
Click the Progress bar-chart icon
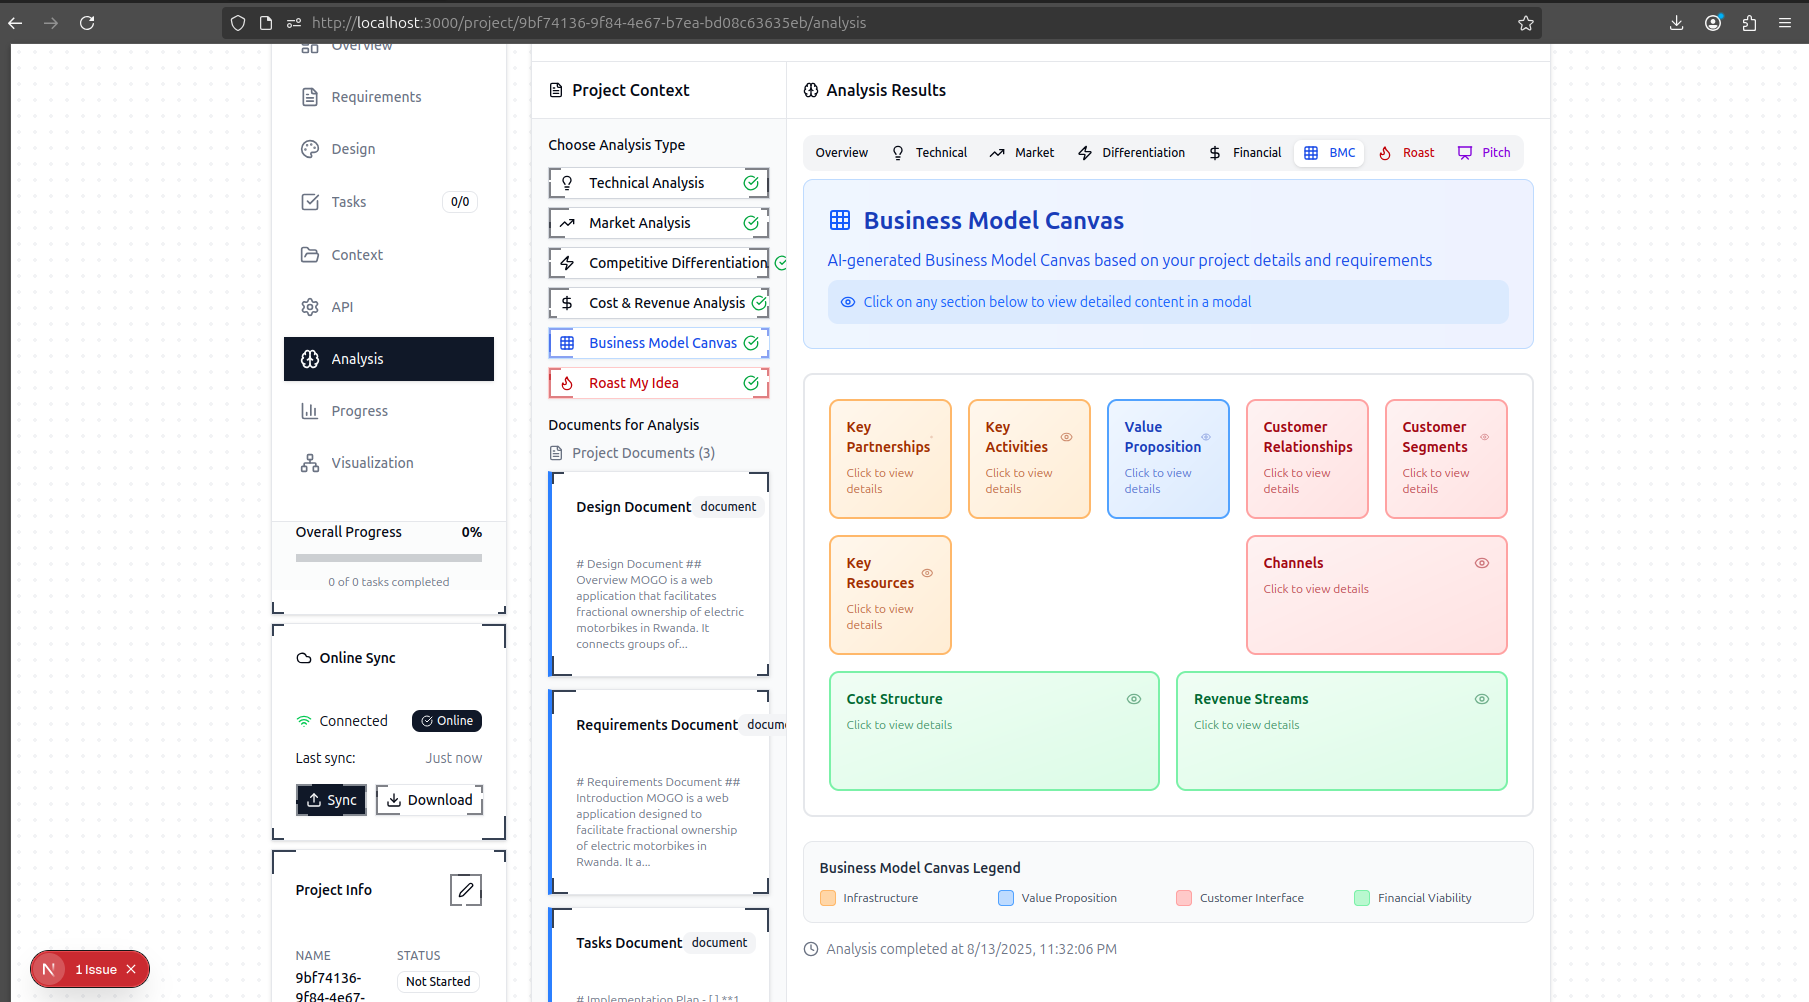coord(310,411)
